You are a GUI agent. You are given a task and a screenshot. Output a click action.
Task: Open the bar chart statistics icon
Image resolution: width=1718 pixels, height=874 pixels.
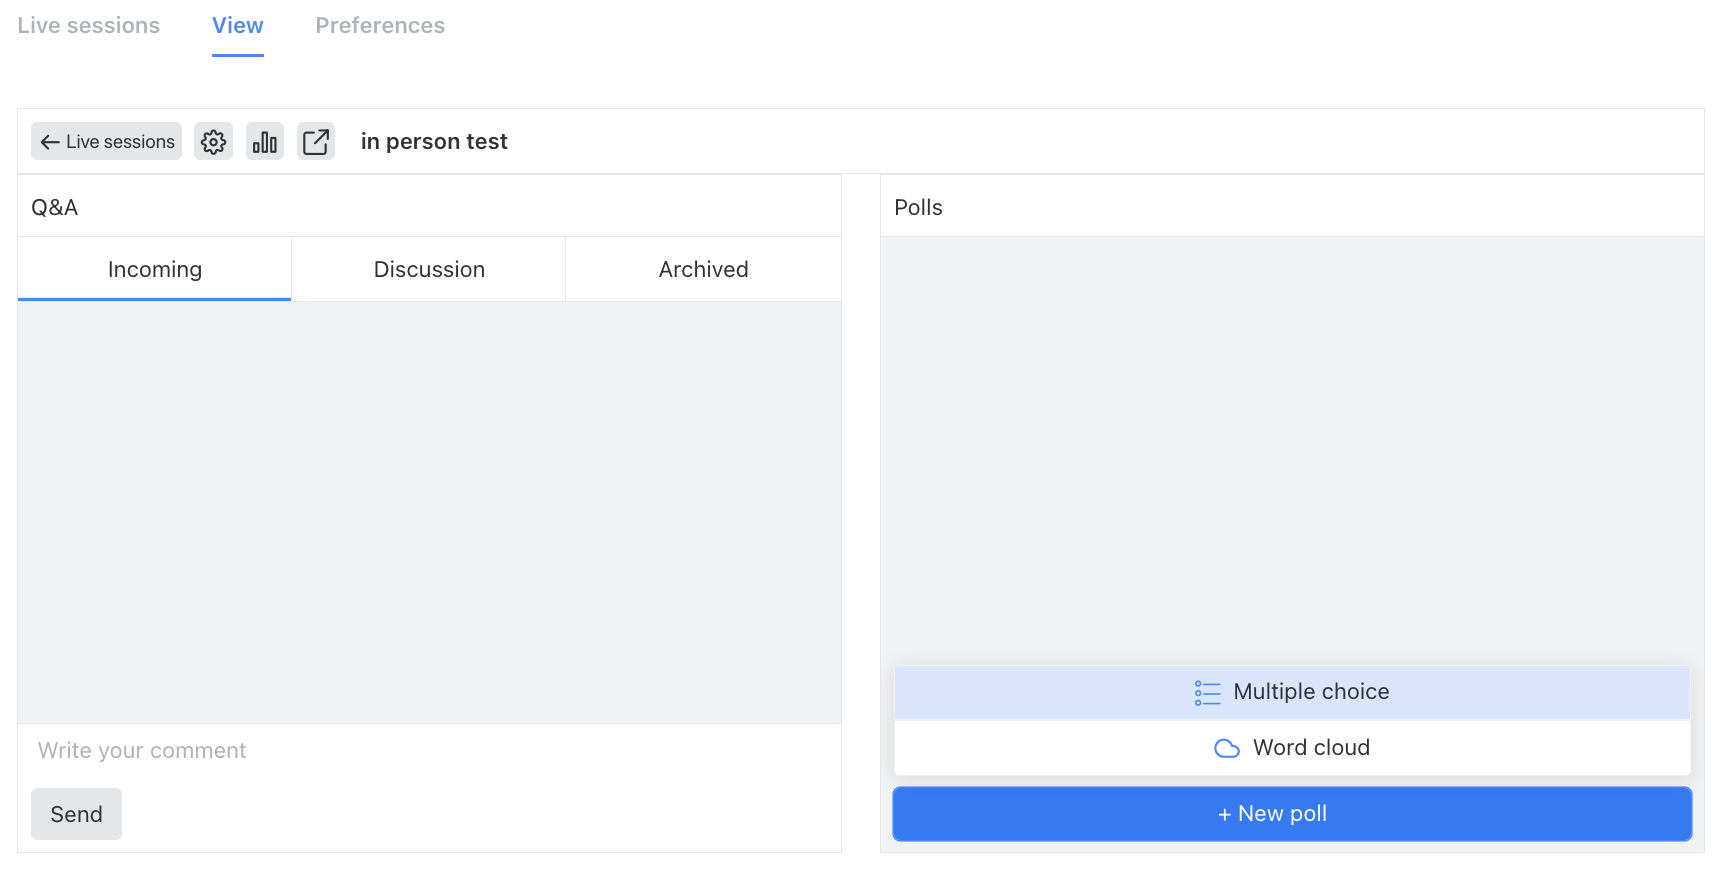point(265,142)
